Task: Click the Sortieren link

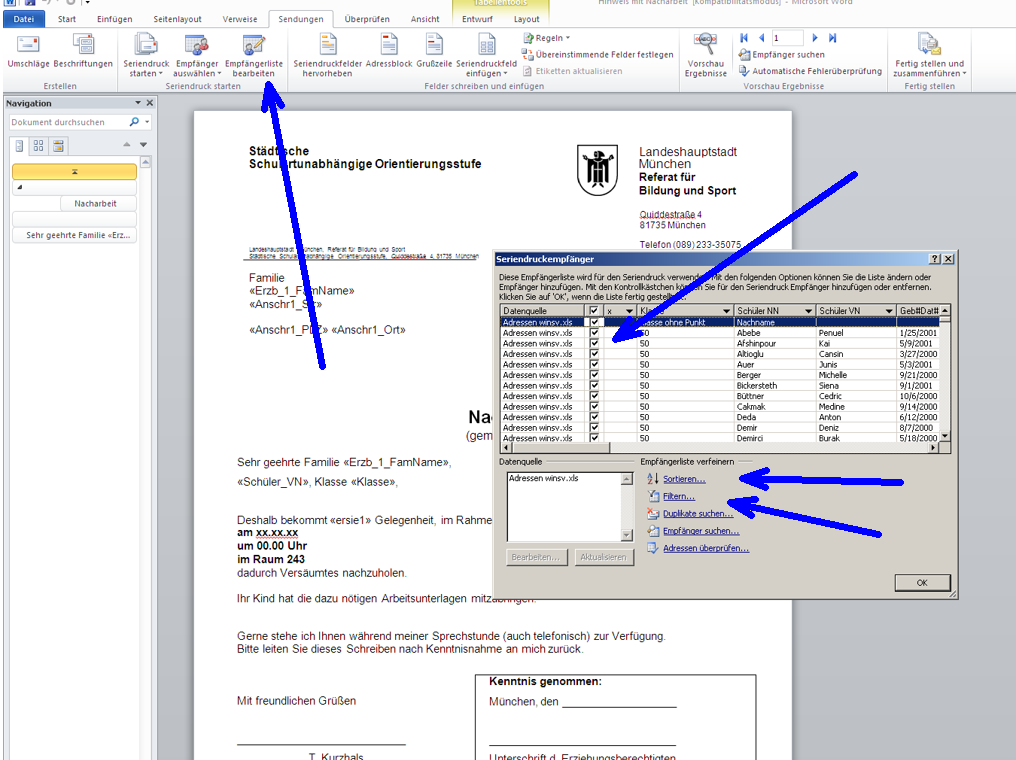Action: [684, 479]
